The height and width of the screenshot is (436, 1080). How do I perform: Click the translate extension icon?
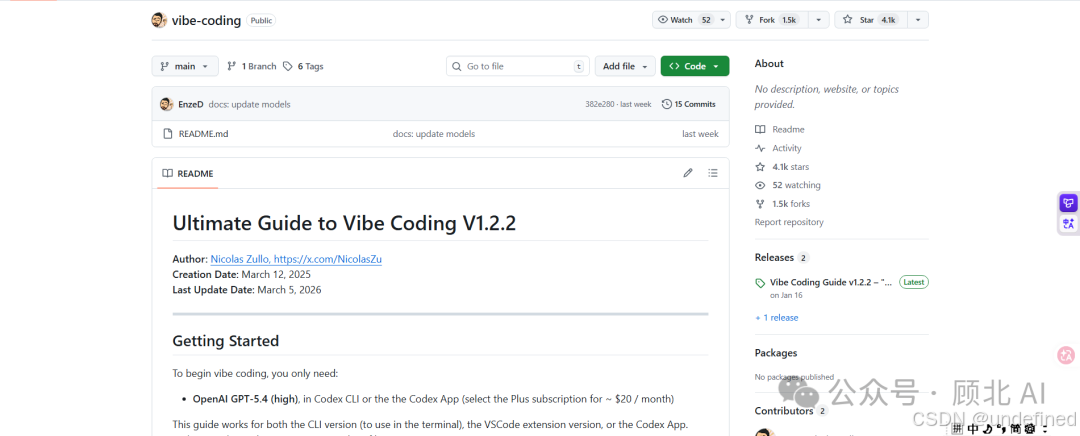pyautogui.click(x=1068, y=223)
